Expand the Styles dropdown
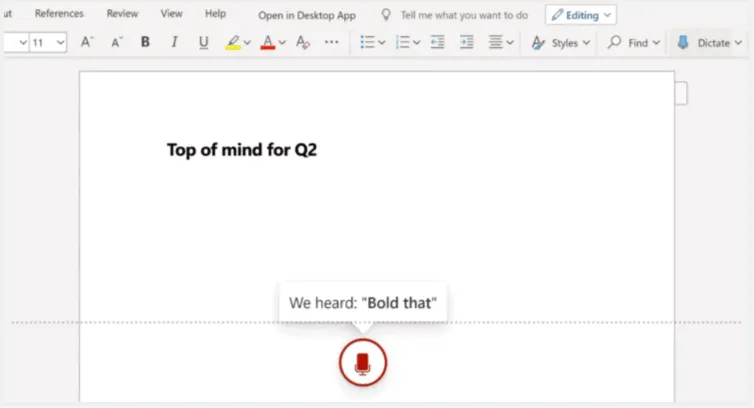Viewport: 754px width, 408px height. pyautogui.click(x=560, y=43)
